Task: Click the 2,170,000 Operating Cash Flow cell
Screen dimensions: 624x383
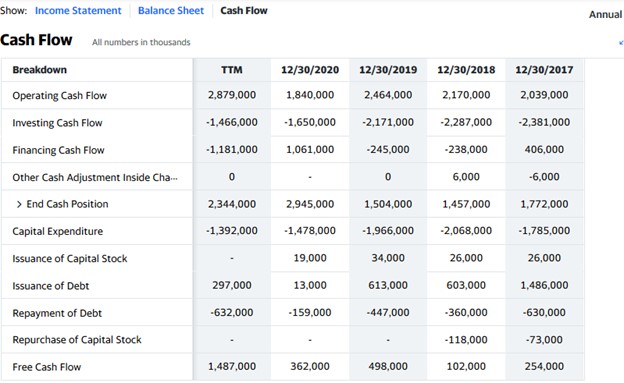Action: (466, 95)
